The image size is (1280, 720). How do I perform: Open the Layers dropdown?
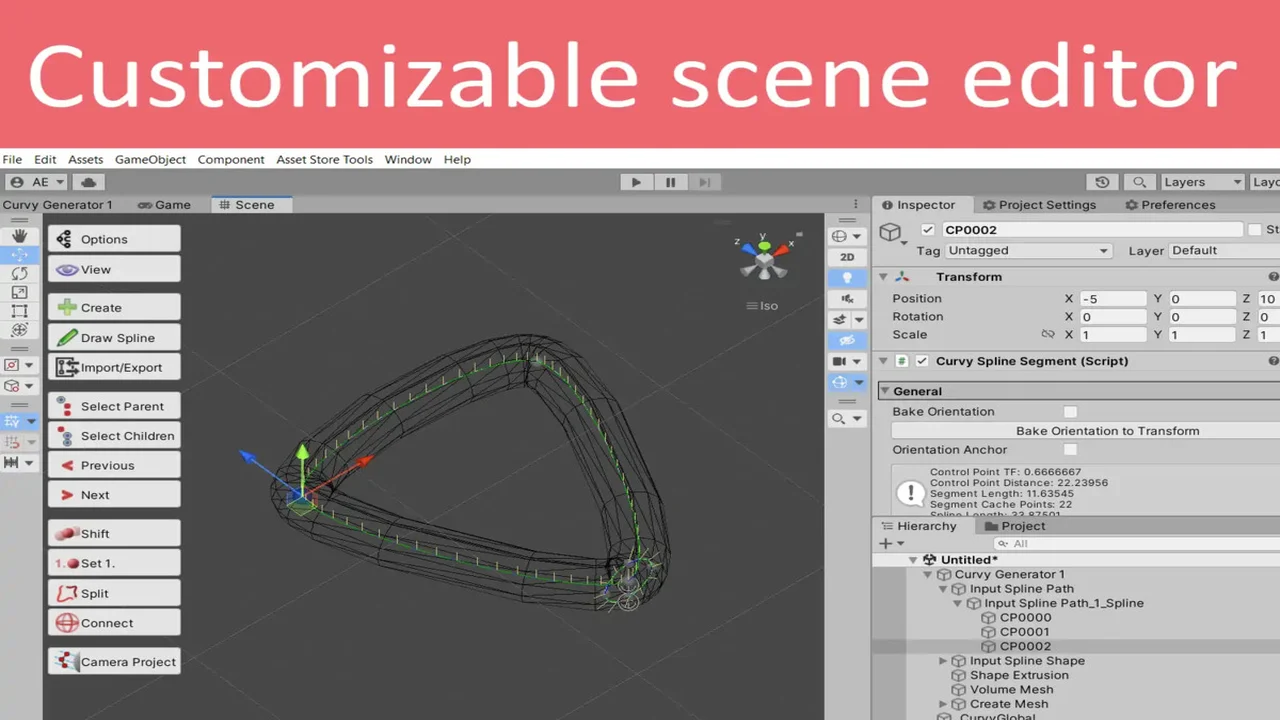click(x=1202, y=182)
